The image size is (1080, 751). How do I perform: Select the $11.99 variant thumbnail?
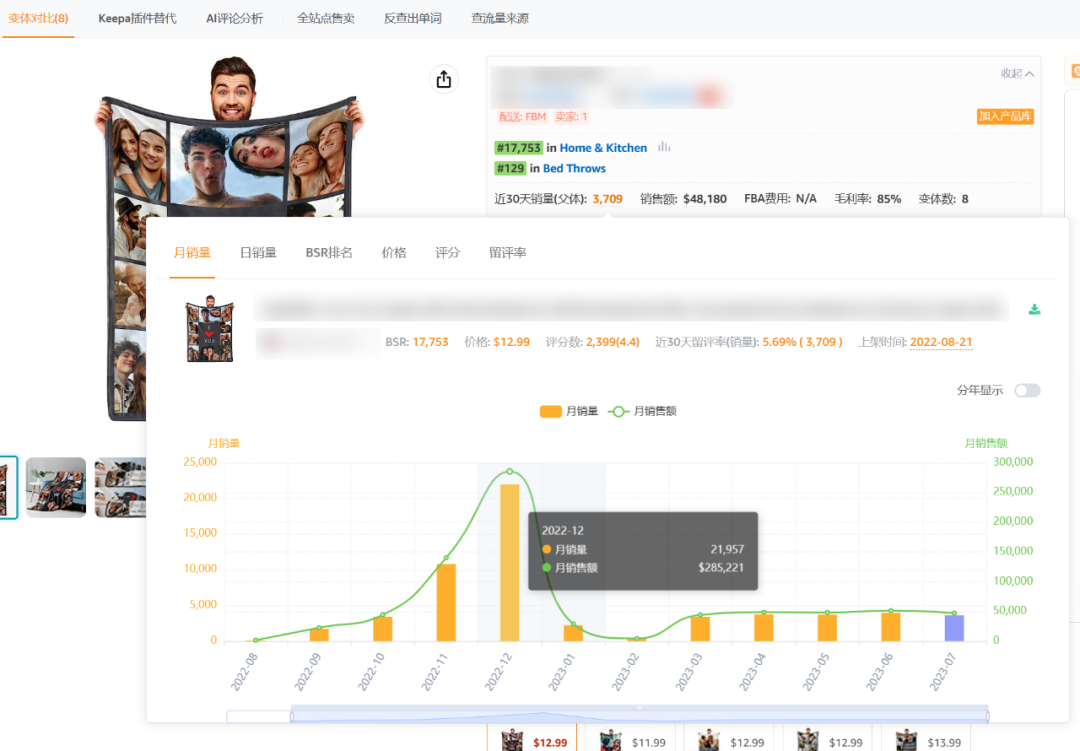click(634, 739)
